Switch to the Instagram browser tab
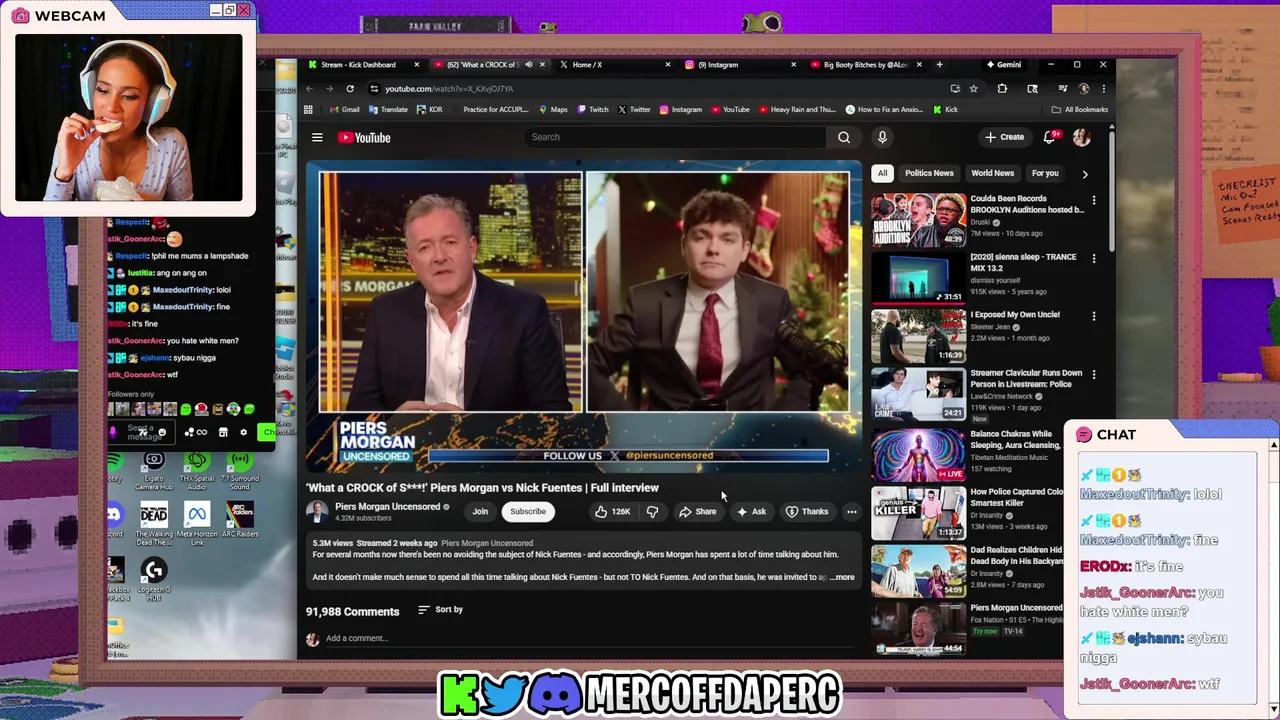The width and height of the screenshot is (1280, 720). tap(740, 65)
